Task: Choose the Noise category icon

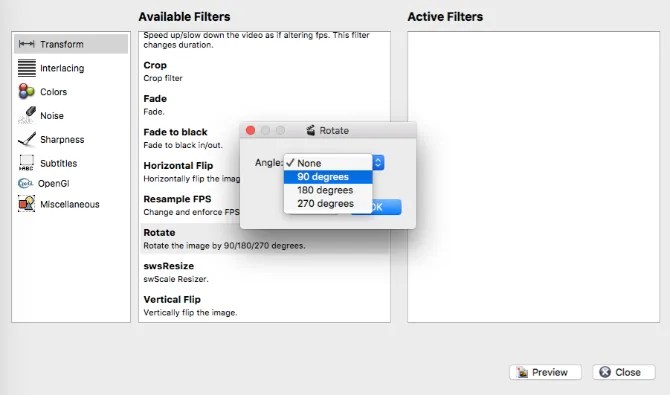Action: coord(26,115)
